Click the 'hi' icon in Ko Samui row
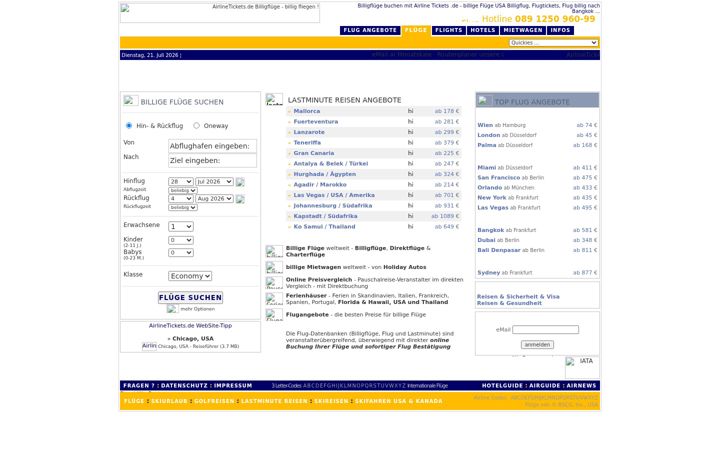The height and width of the screenshot is (450, 720). pyautogui.click(x=411, y=226)
